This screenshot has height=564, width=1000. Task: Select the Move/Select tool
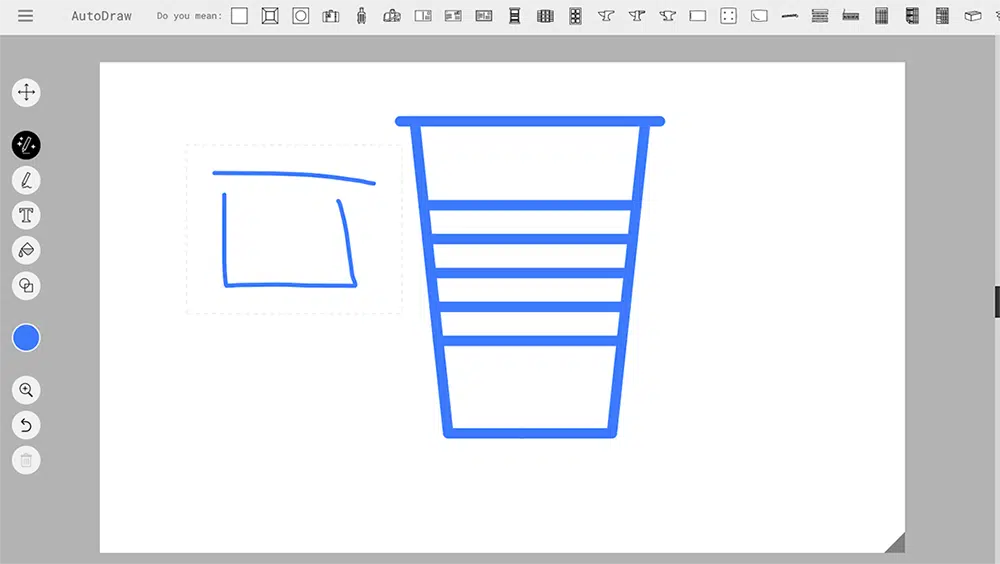26,93
